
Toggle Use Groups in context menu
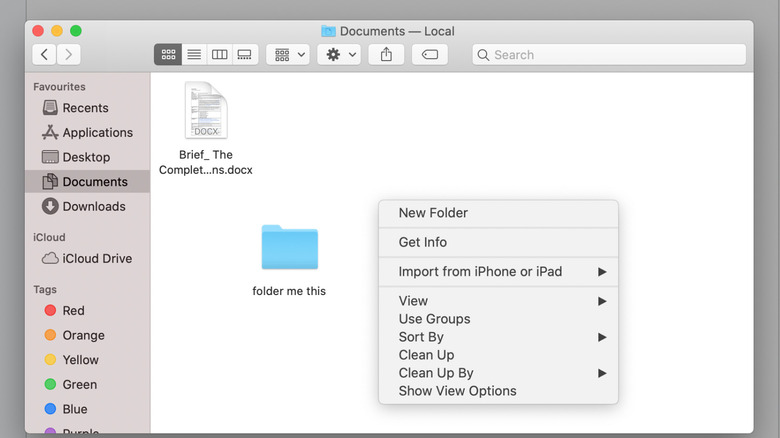coord(434,319)
